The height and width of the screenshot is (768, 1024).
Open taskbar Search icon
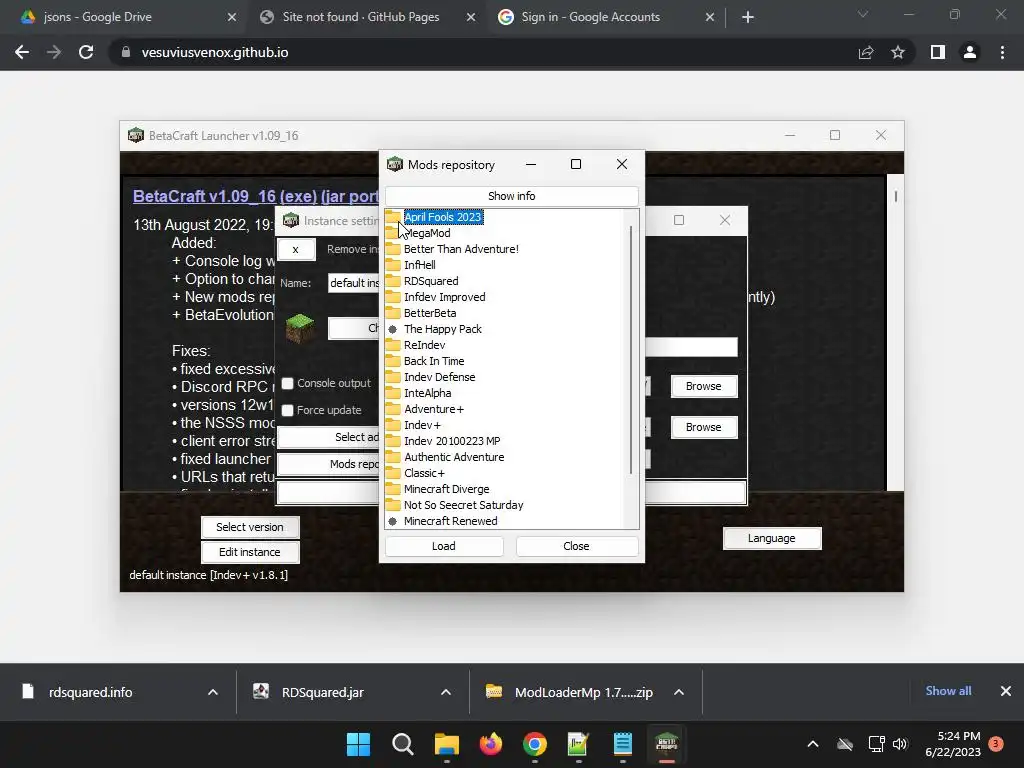[402, 744]
